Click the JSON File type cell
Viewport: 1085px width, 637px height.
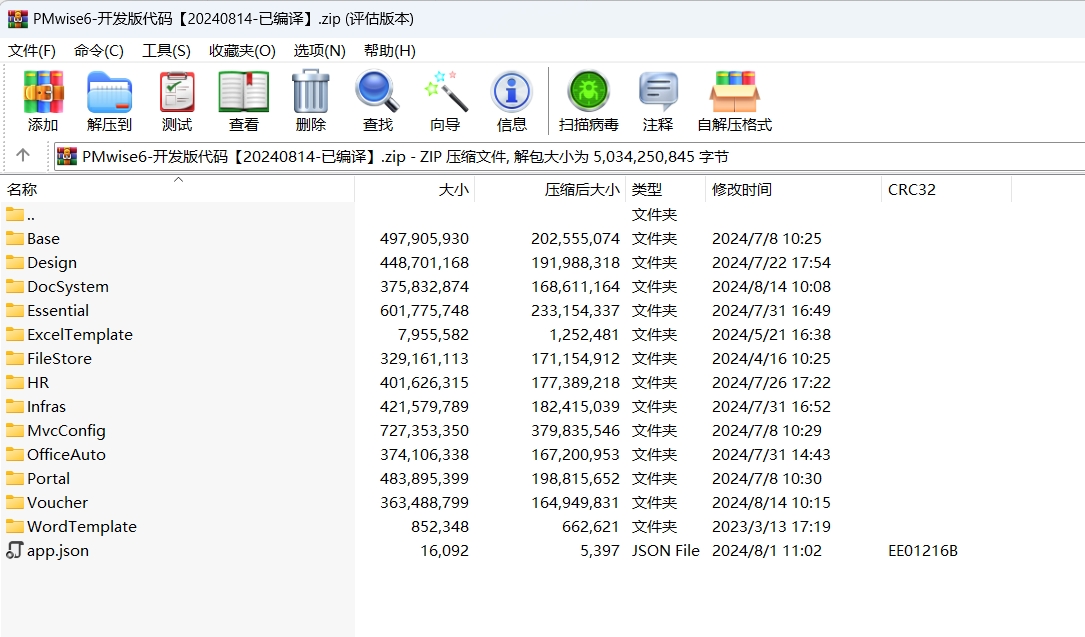point(666,551)
